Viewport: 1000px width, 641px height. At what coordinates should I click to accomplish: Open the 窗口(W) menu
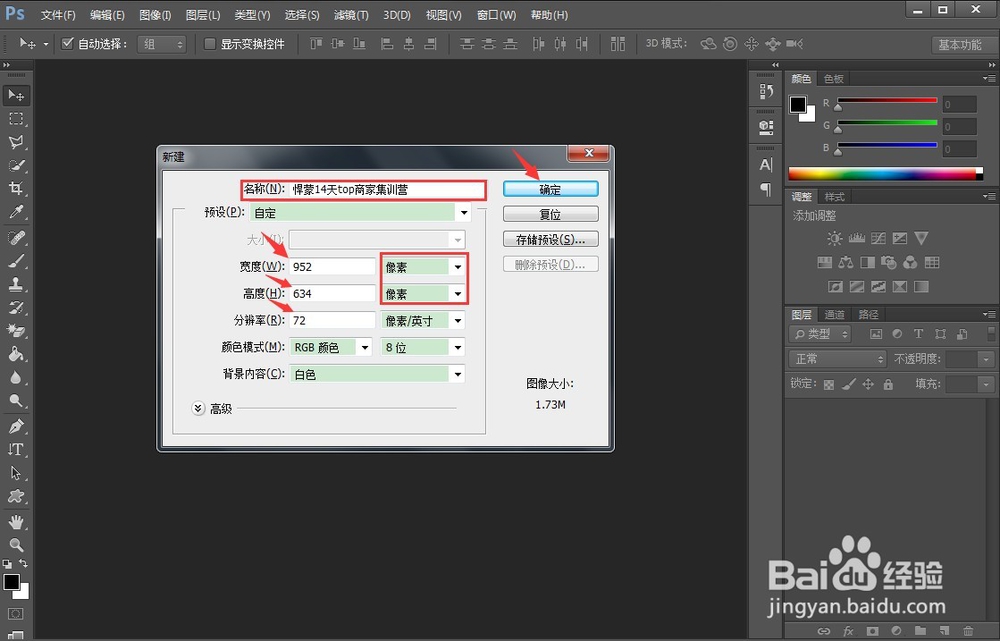[496, 15]
